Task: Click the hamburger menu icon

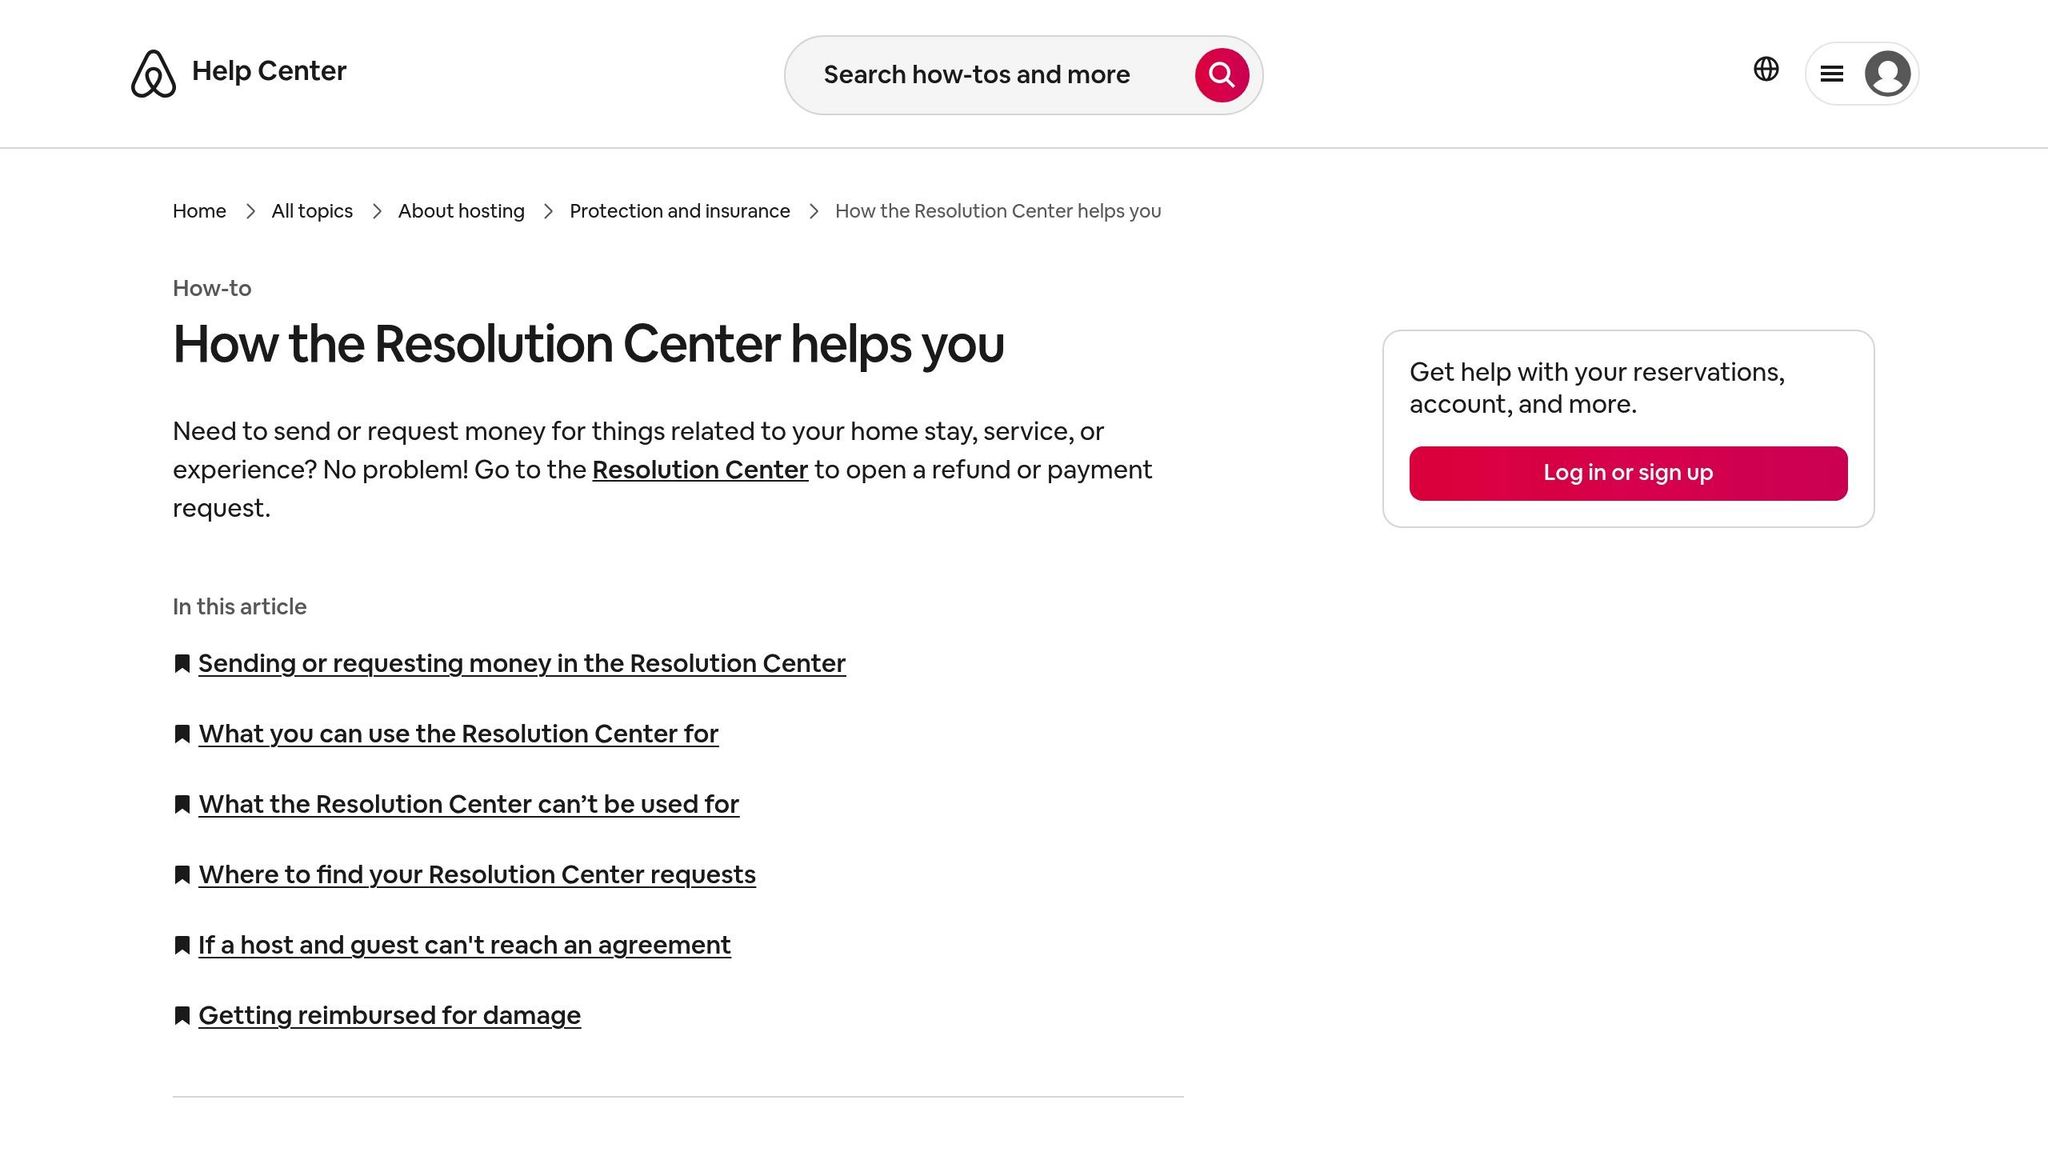Action: 1832,73
